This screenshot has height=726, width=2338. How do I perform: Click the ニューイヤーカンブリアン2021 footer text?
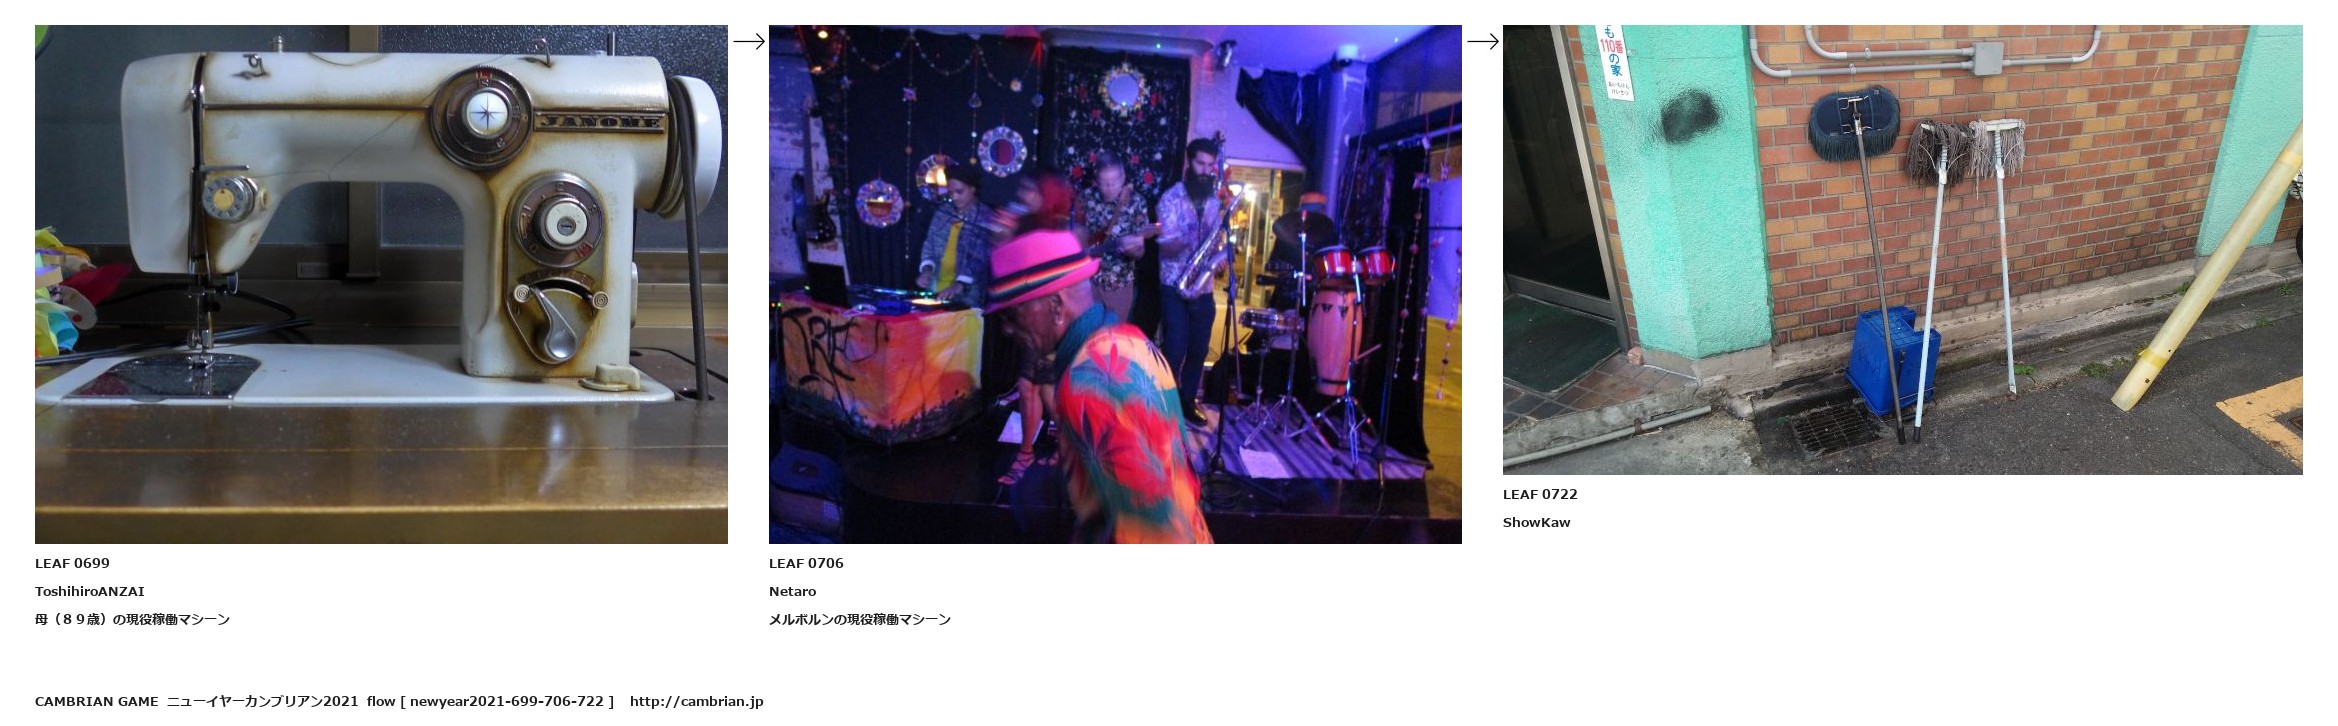[x=262, y=701]
